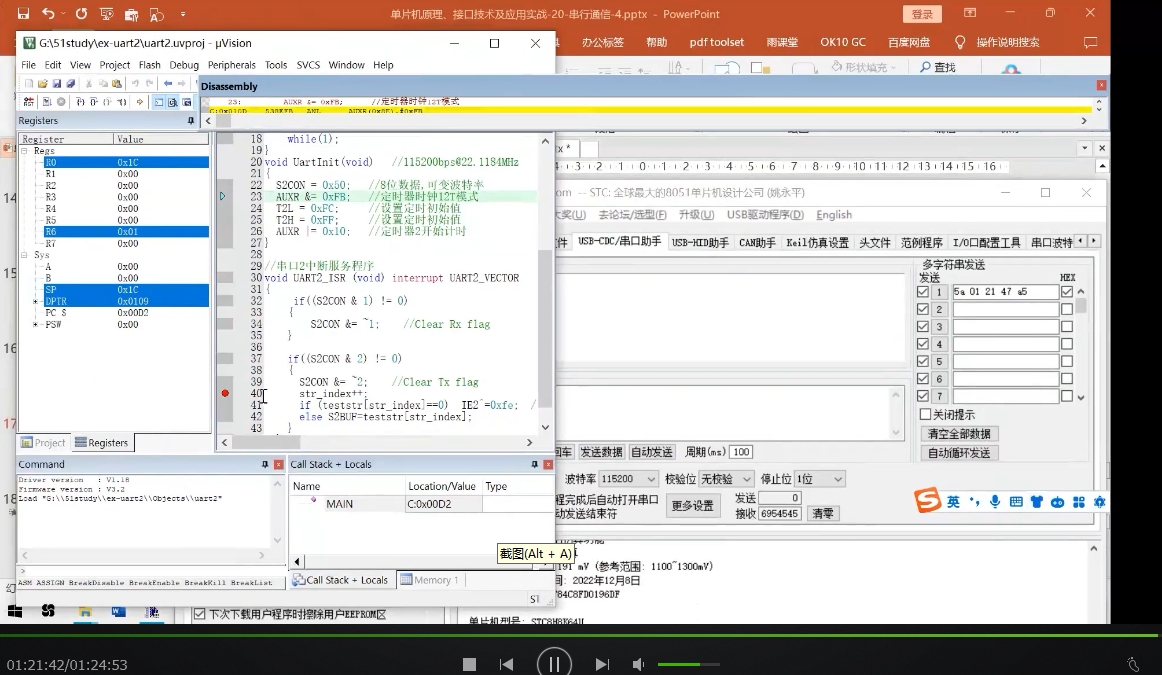Click the 清空全部数据 button

coord(959,434)
